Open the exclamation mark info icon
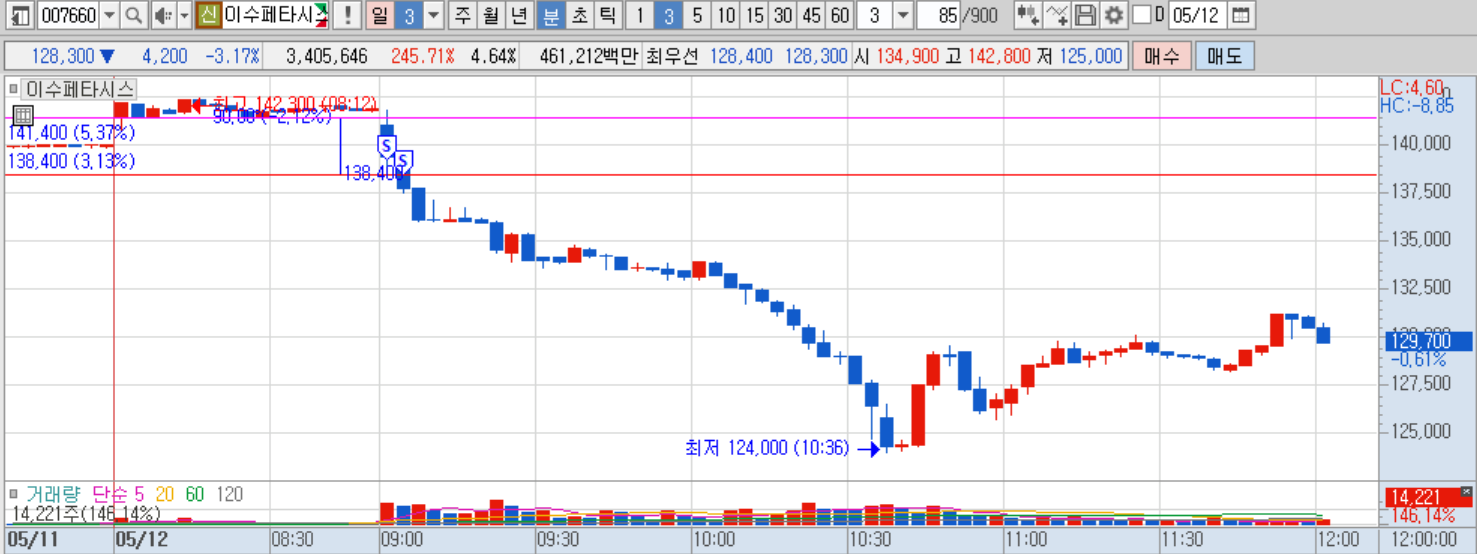The height and width of the screenshot is (554, 1477). 347,15
